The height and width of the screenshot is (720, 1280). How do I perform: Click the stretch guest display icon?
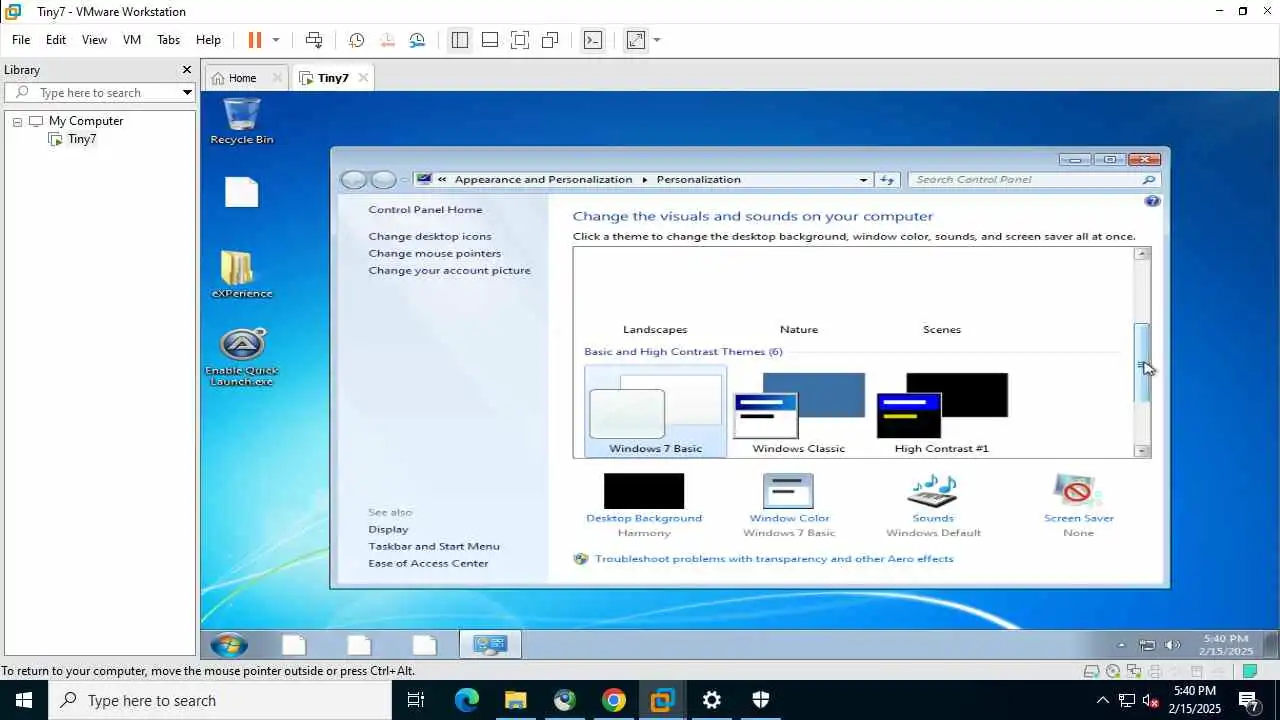click(636, 40)
